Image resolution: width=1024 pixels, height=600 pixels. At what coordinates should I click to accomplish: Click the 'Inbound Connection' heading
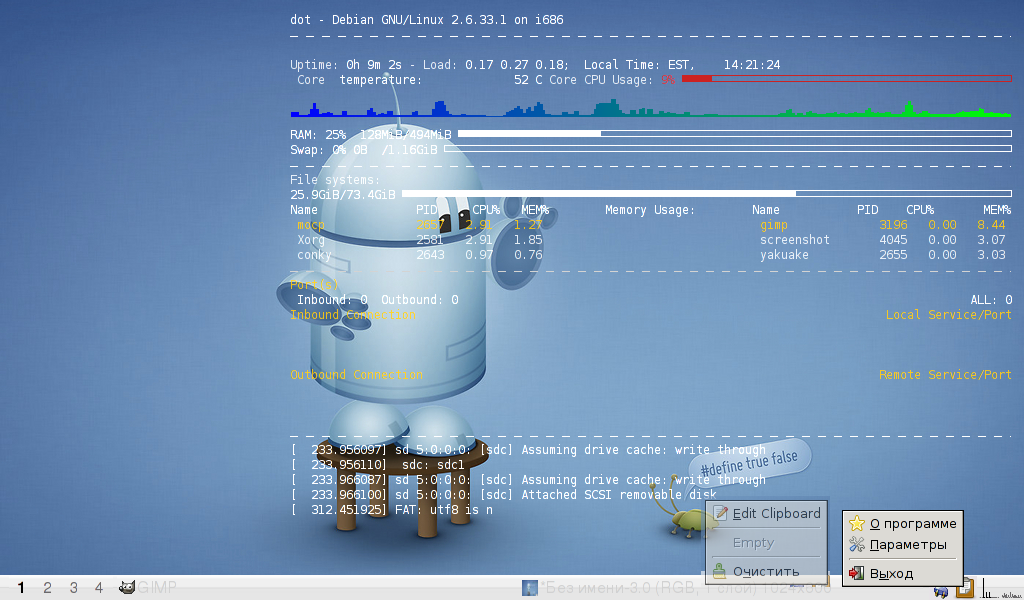pyautogui.click(x=353, y=315)
